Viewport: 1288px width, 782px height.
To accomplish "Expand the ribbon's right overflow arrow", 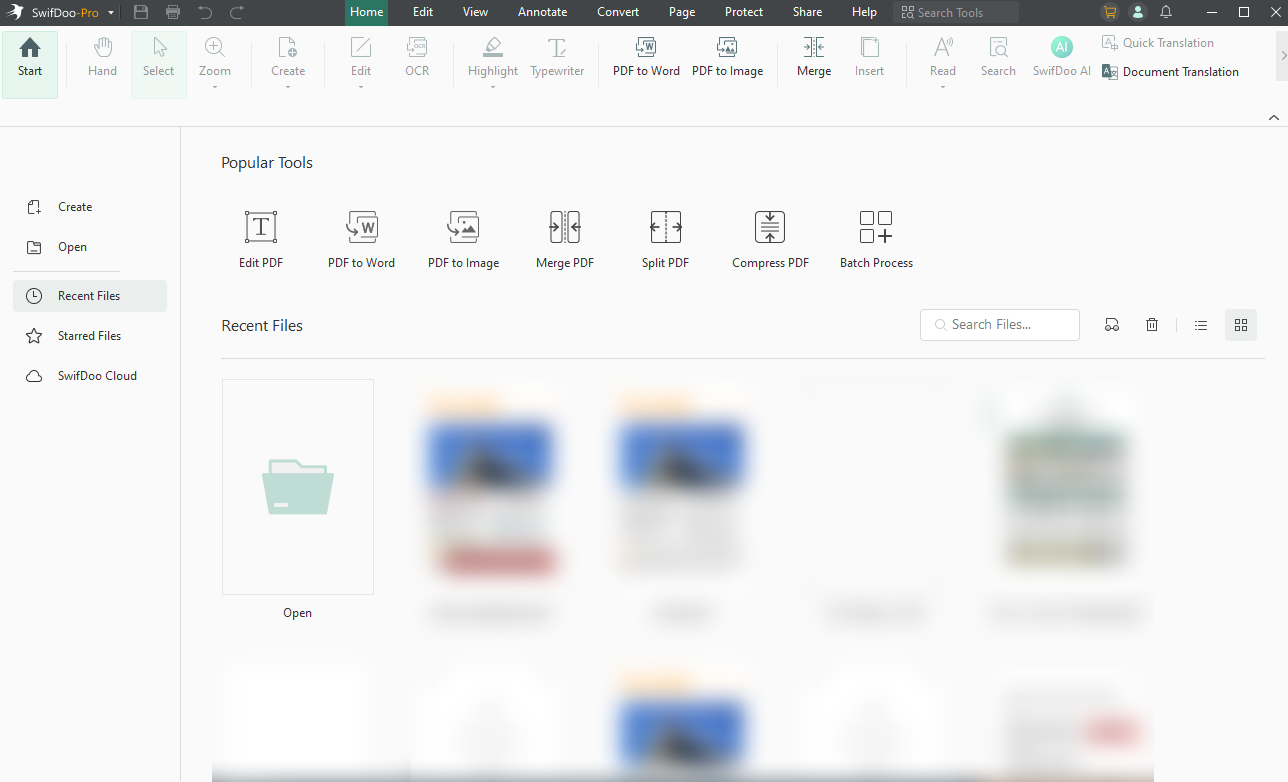I will 1283,56.
